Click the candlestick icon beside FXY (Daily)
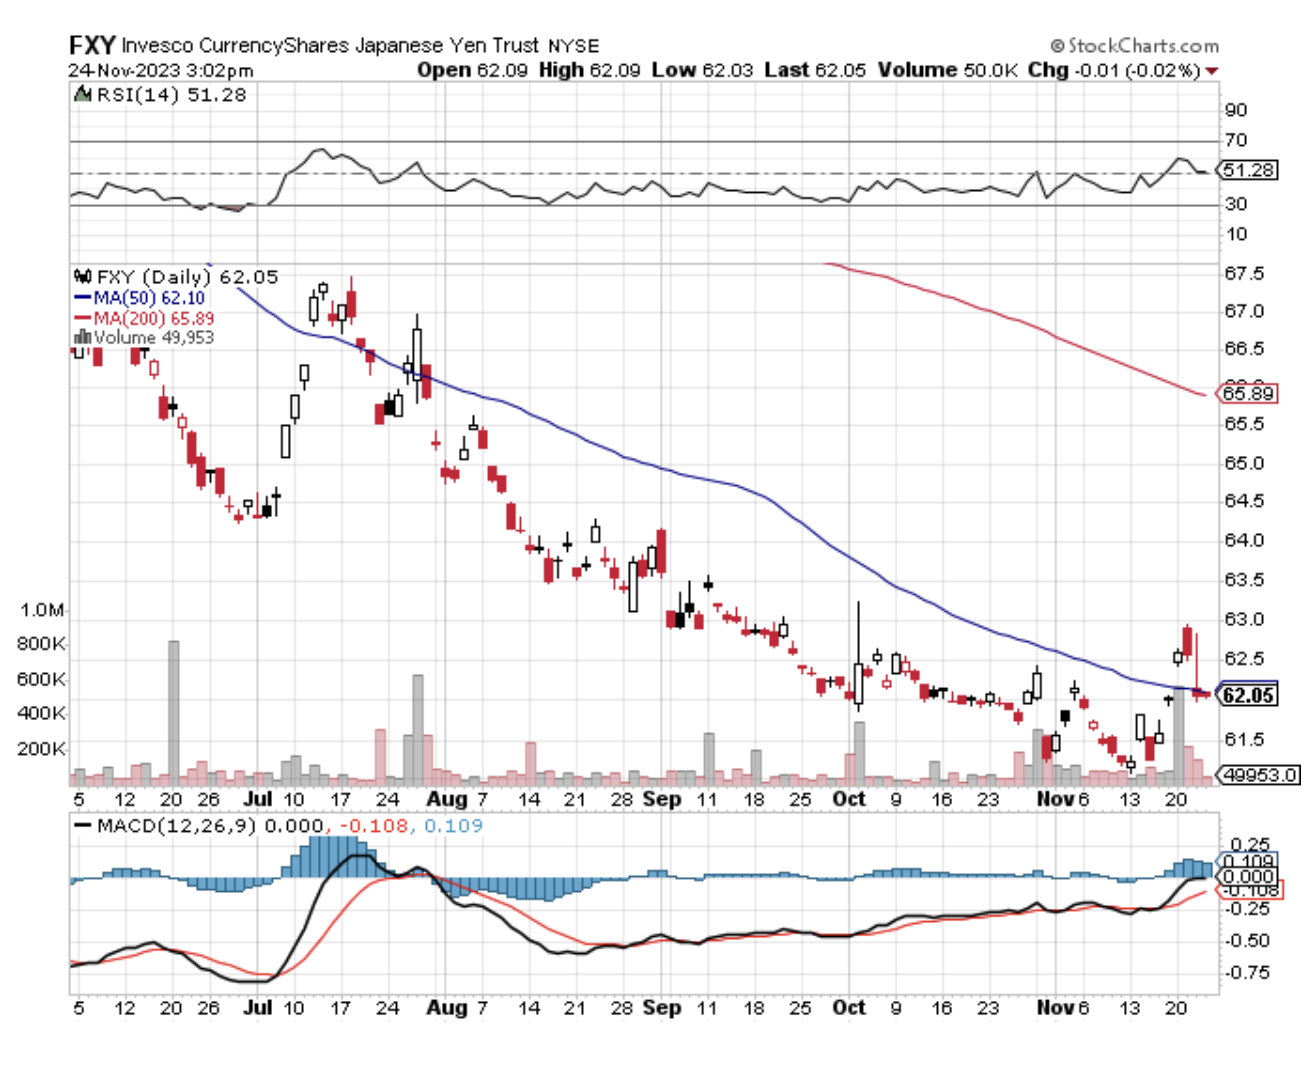The height and width of the screenshot is (1072, 1316). pos(83,277)
